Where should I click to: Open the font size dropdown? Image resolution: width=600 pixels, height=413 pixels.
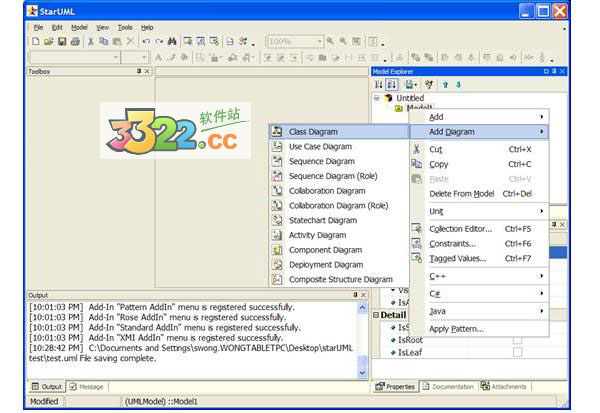tap(144, 57)
